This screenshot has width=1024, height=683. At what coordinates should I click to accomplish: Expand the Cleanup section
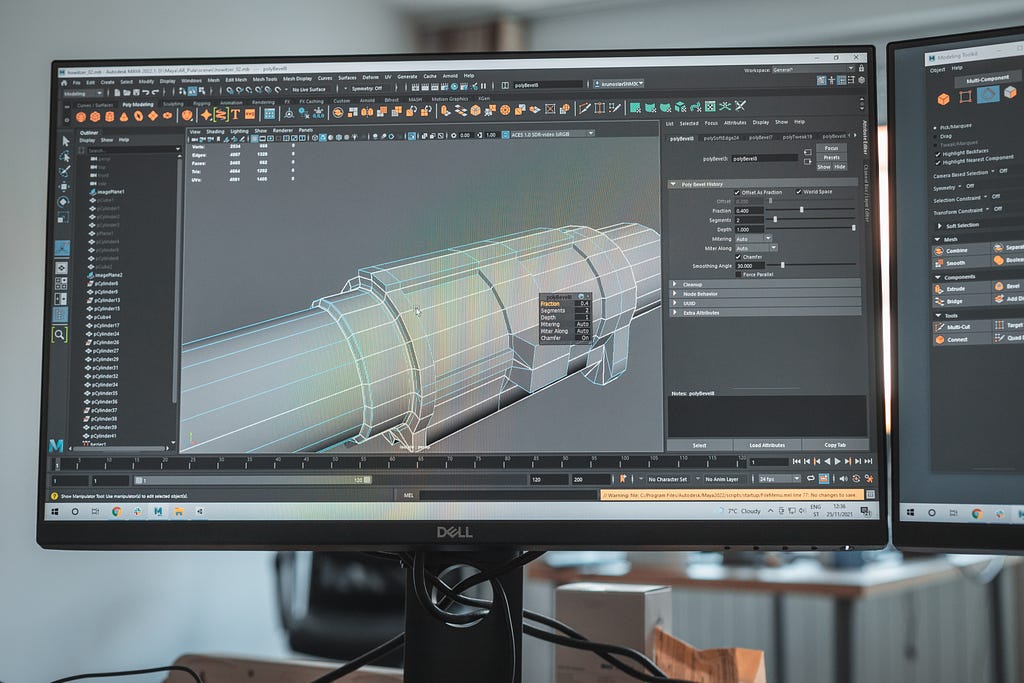[675, 284]
